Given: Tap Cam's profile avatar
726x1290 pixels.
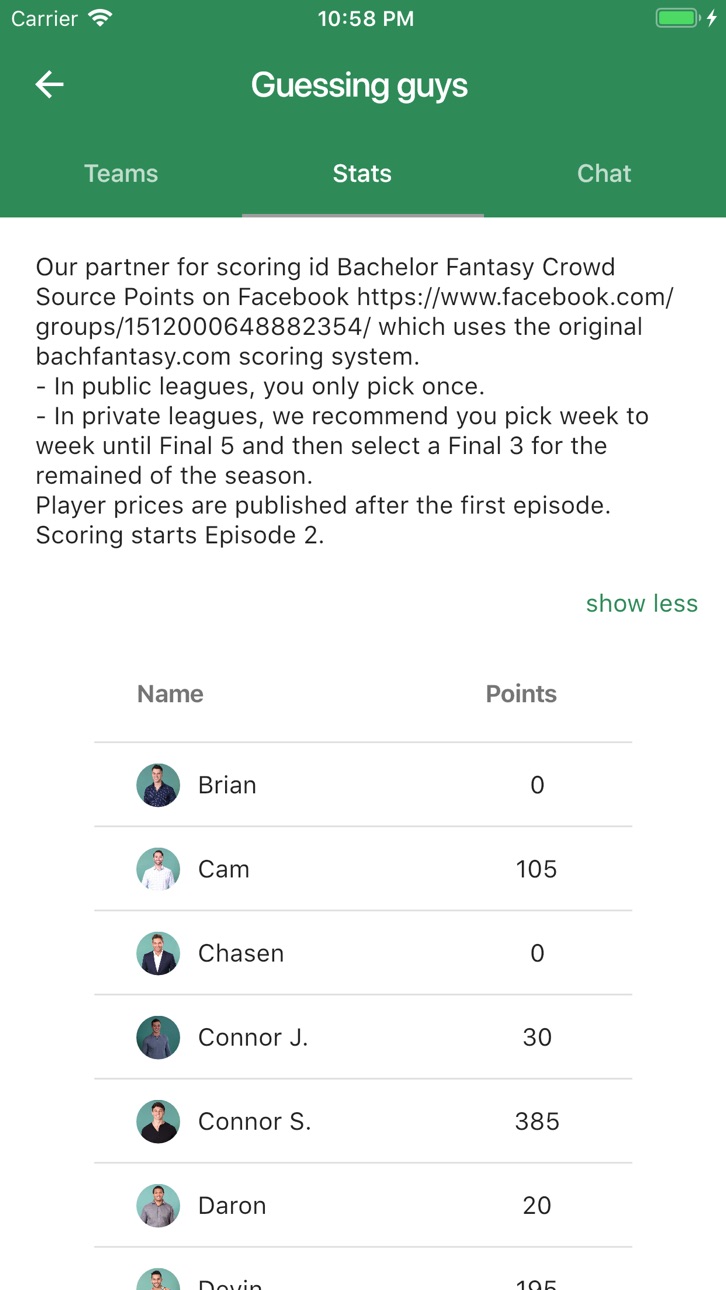Looking at the screenshot, I should (x=158, y=869).
